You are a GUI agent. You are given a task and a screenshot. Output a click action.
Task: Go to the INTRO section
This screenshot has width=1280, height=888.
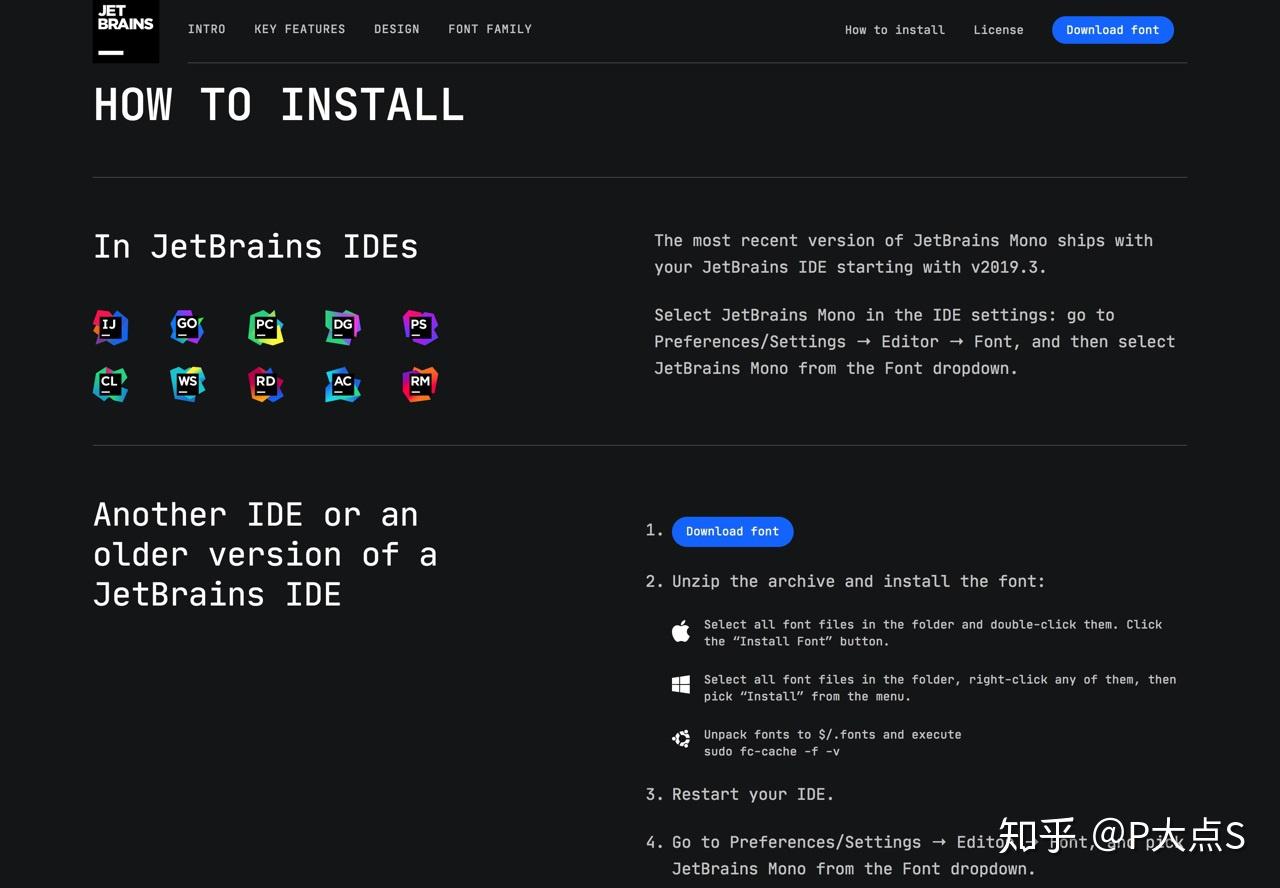(207, 29)
